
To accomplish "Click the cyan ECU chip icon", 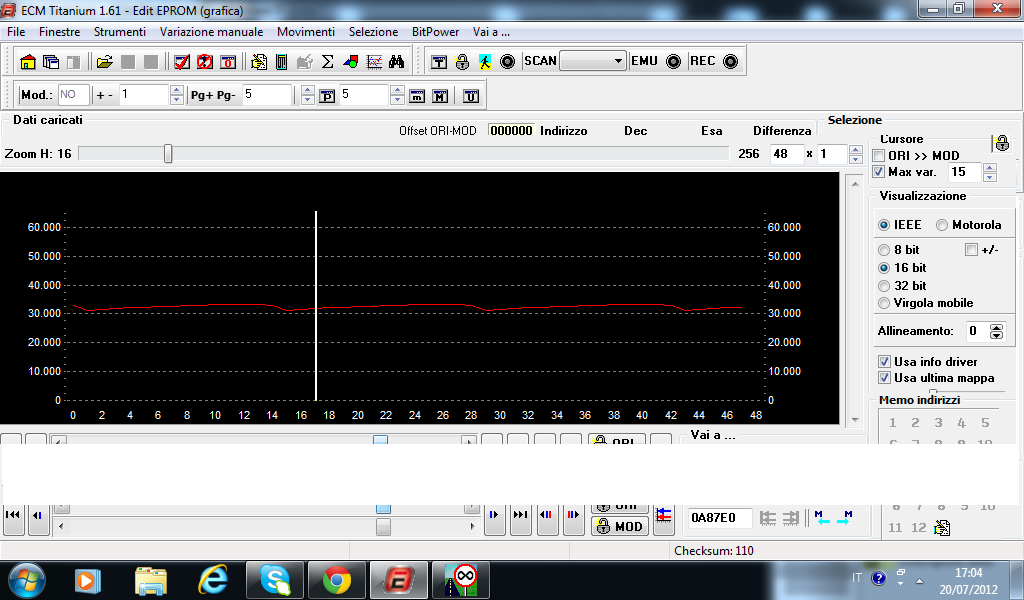I will (281, 62).
